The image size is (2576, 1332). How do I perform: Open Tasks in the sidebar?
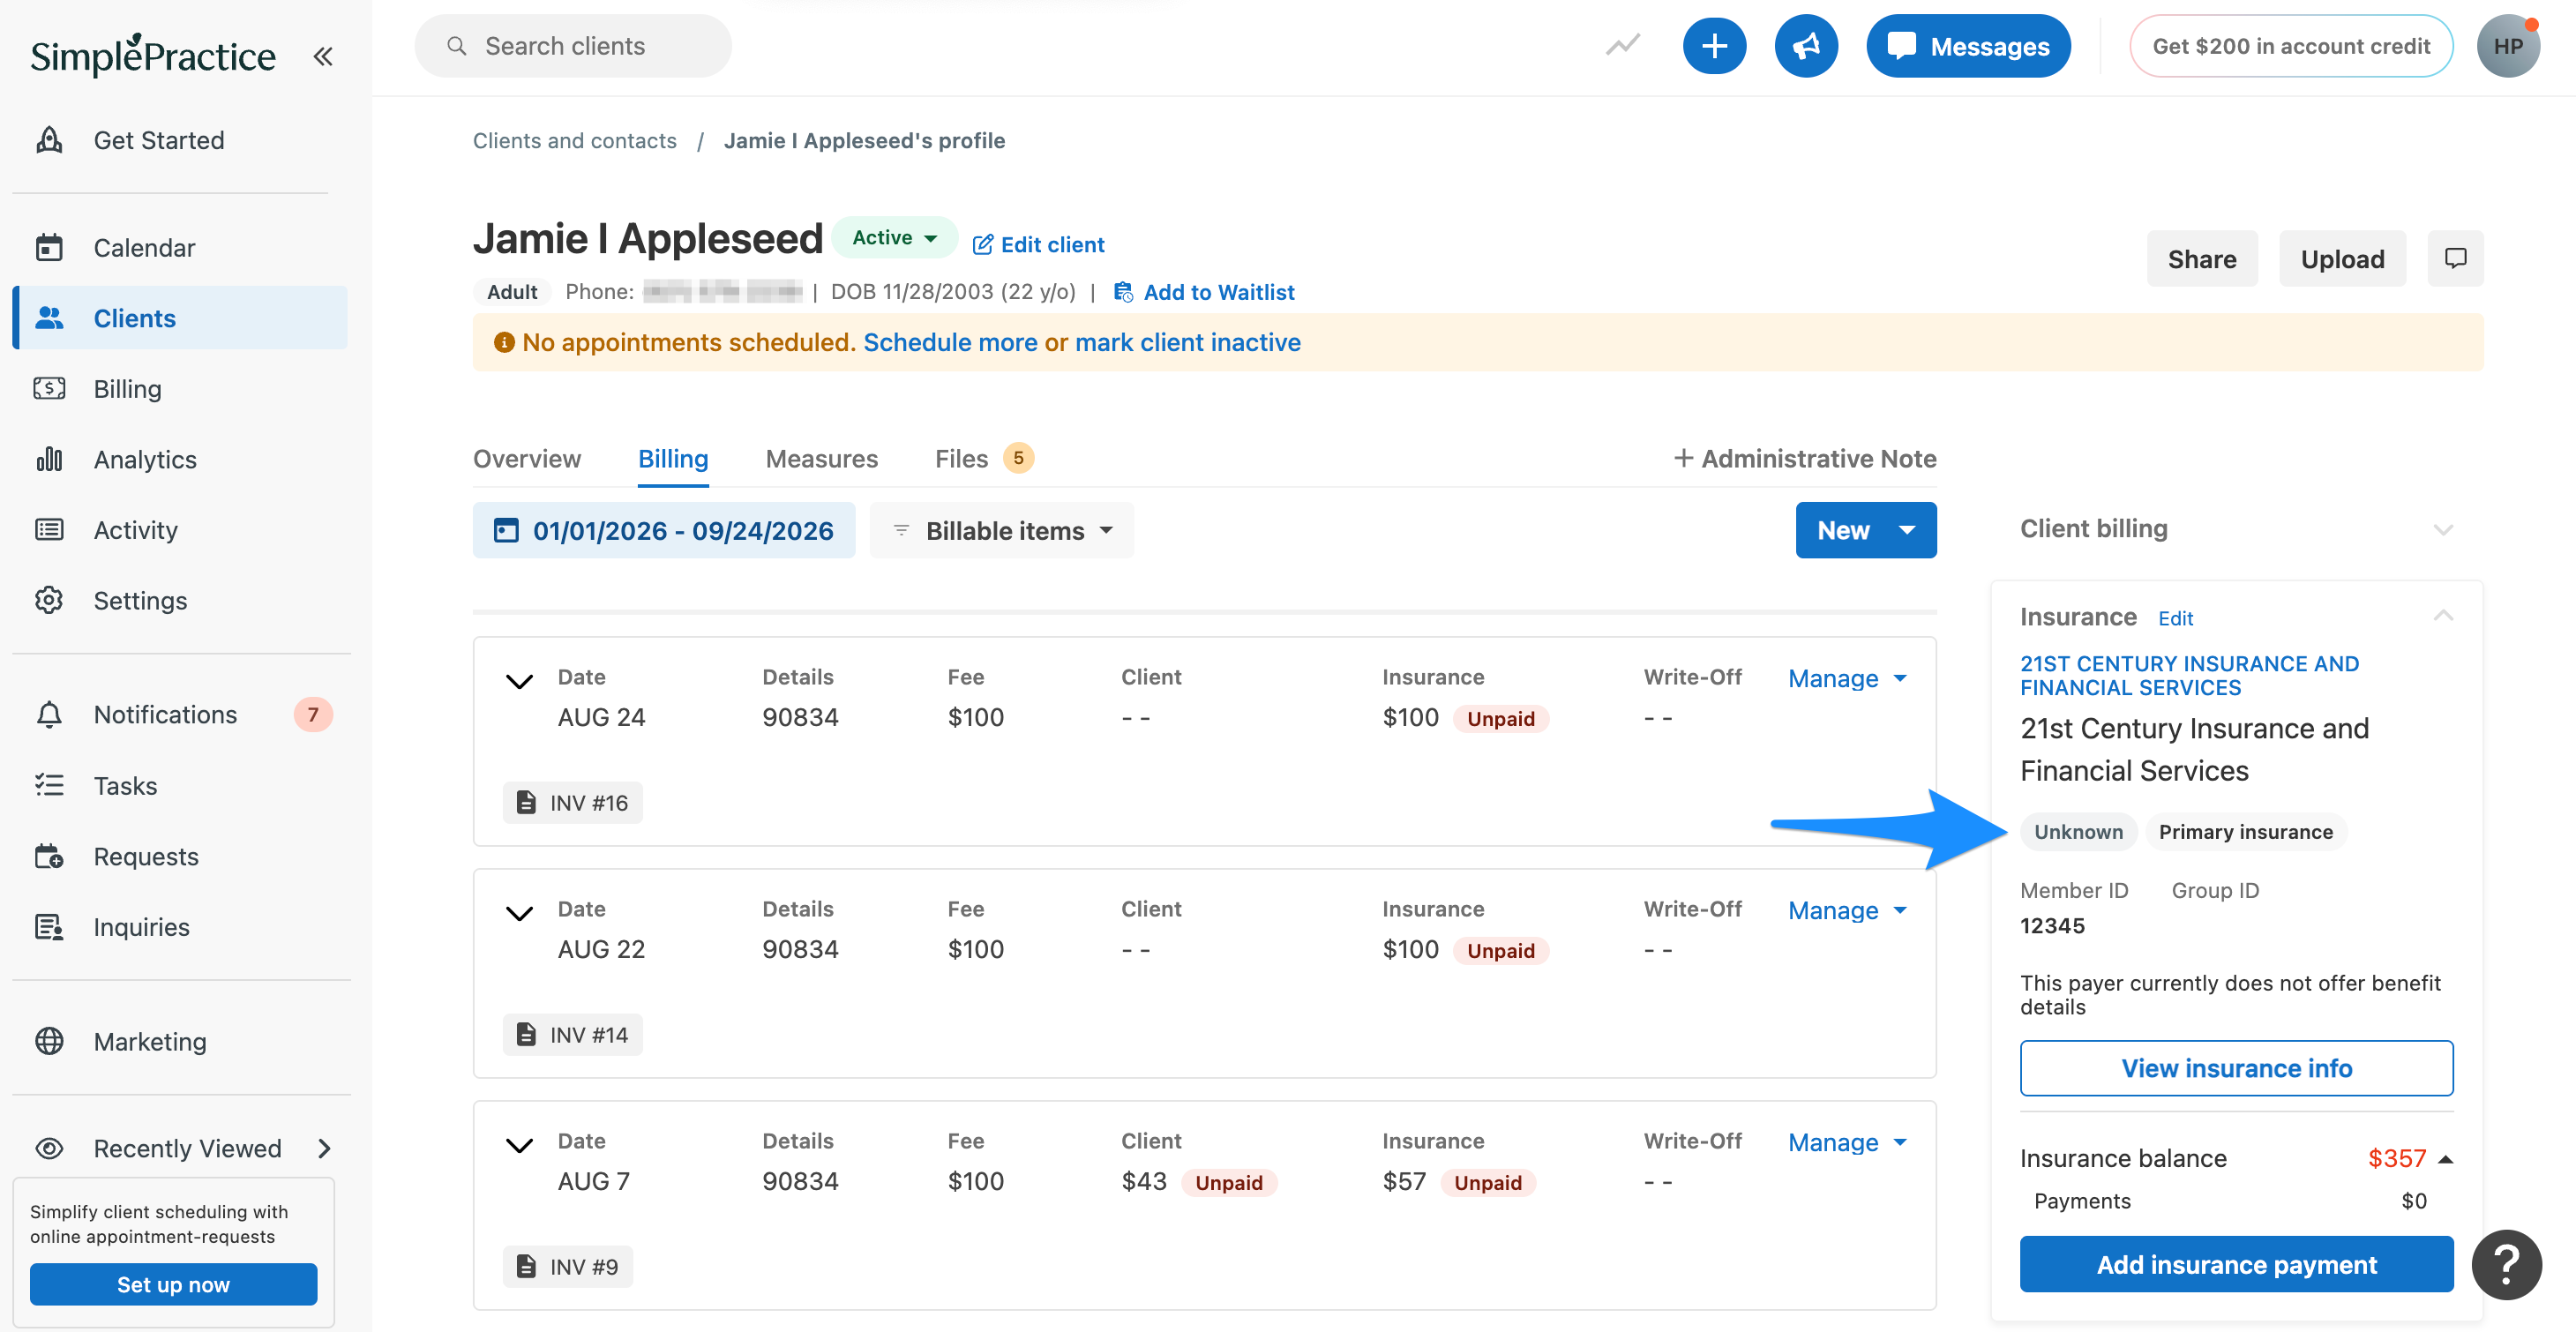click(180, 785)
